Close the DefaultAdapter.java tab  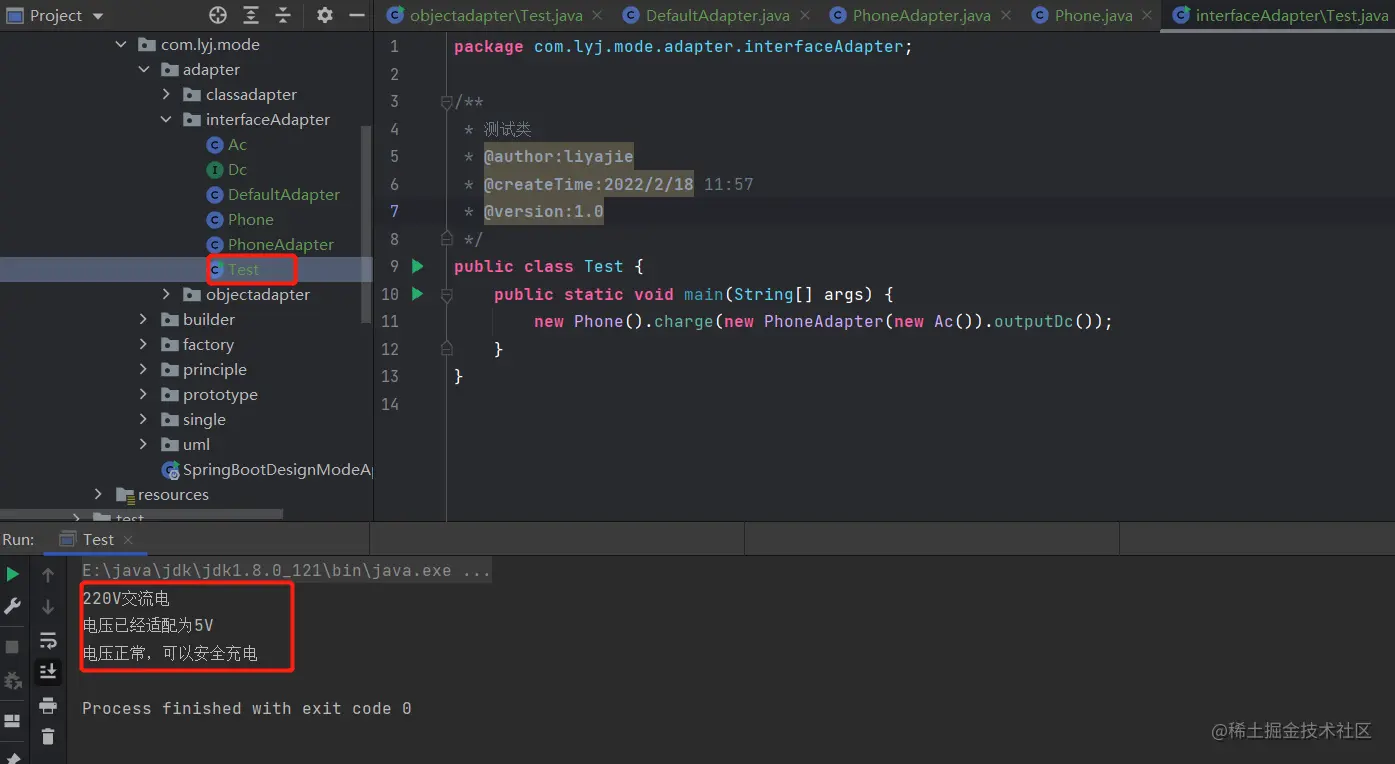pos(804,15)
